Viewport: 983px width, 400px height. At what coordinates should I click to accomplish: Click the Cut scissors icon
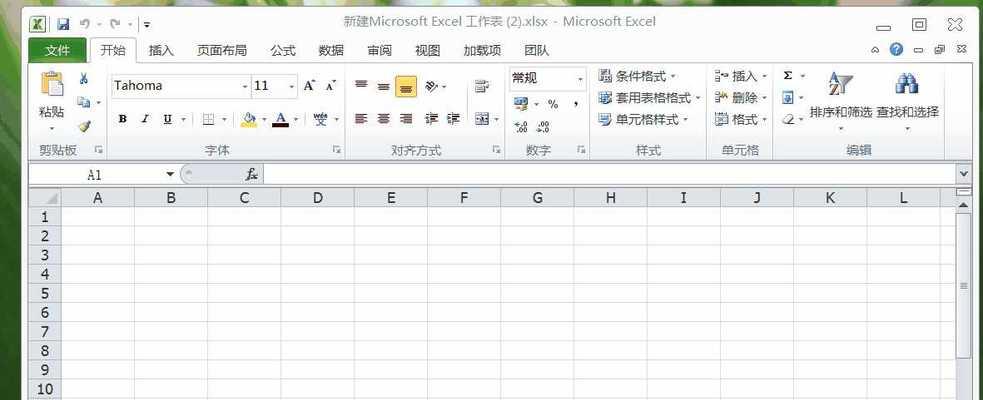(84, 79)
